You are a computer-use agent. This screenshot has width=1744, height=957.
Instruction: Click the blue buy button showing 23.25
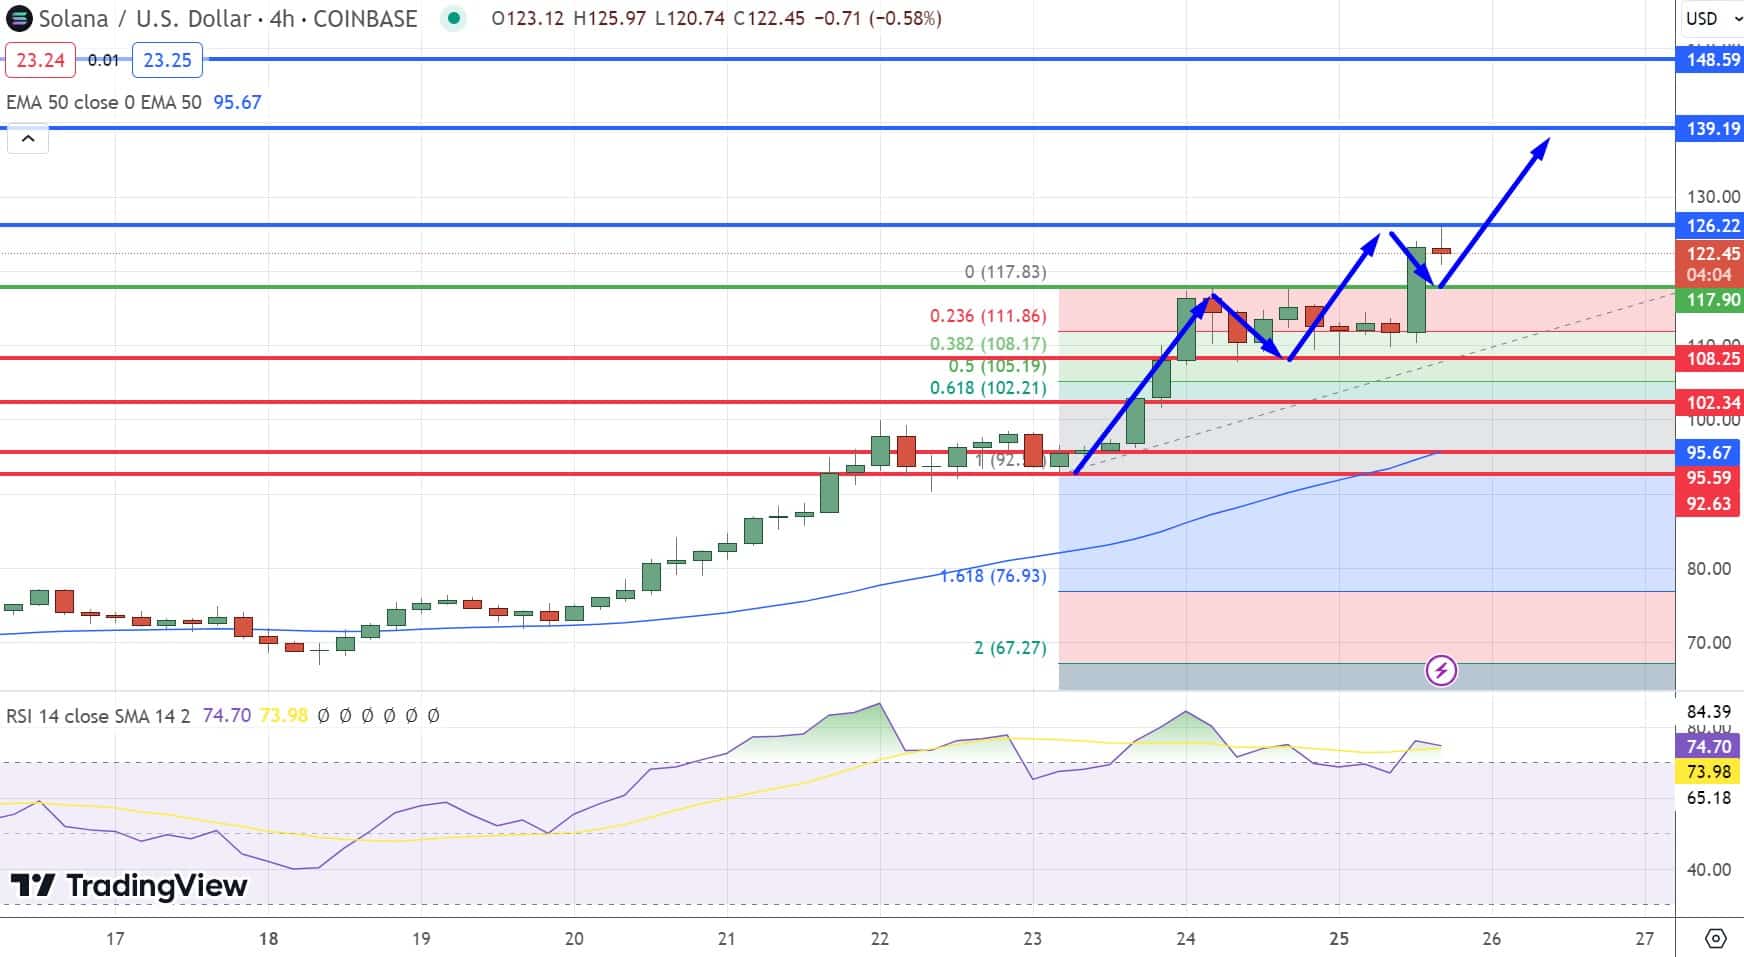tap(168, 59)
